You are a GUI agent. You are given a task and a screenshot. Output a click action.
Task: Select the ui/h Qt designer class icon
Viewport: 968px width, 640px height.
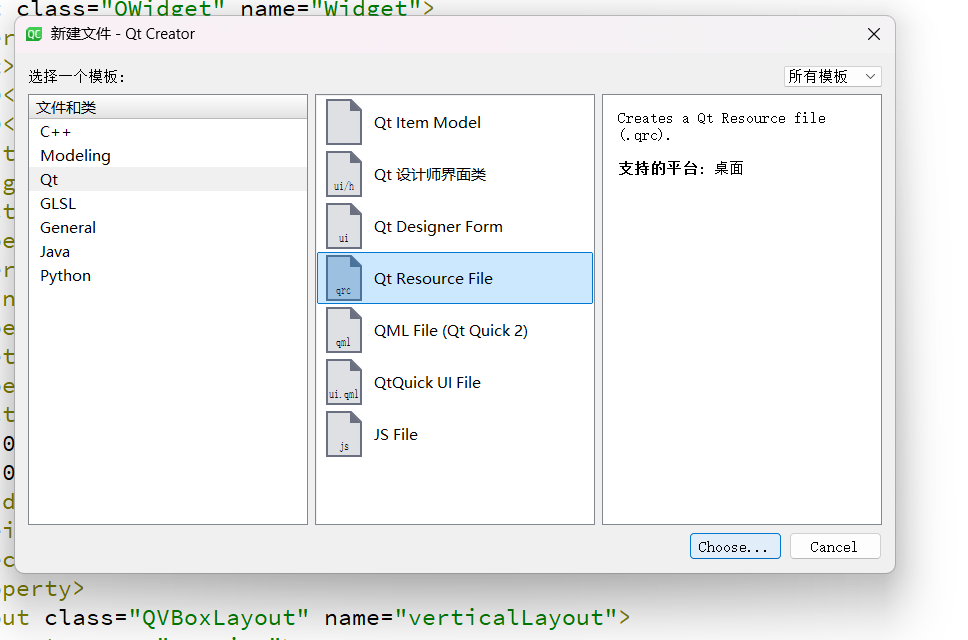344,174
